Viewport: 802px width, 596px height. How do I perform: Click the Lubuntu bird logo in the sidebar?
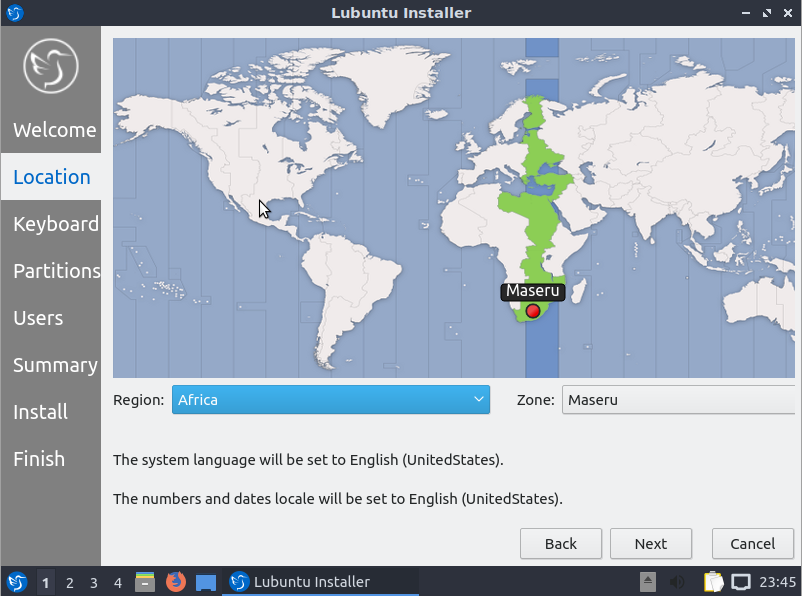click(x=51, y=67)
